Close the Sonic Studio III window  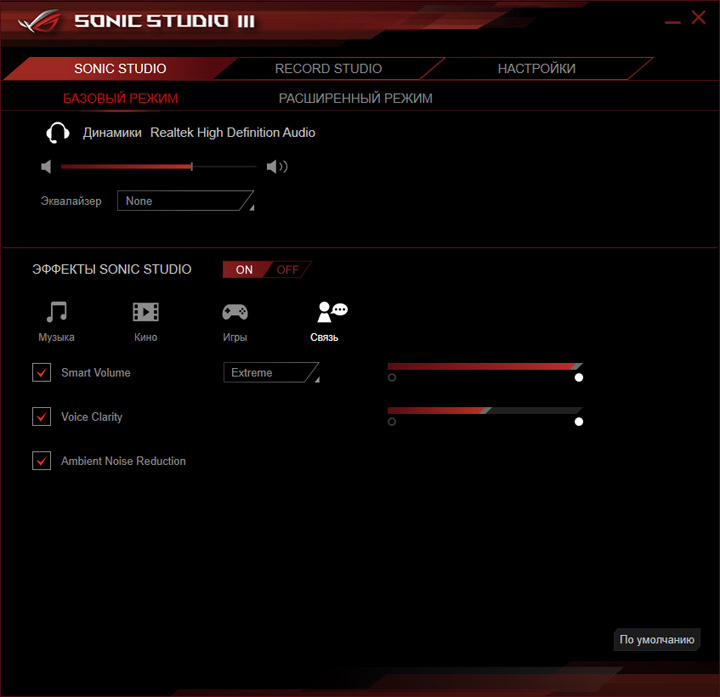point(698,18)
